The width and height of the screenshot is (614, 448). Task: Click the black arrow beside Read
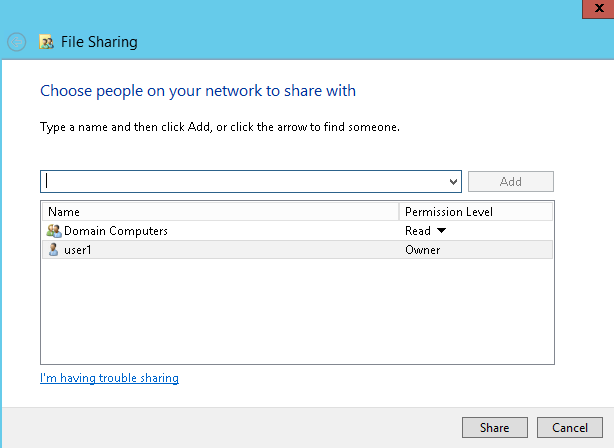coord(441,230)
